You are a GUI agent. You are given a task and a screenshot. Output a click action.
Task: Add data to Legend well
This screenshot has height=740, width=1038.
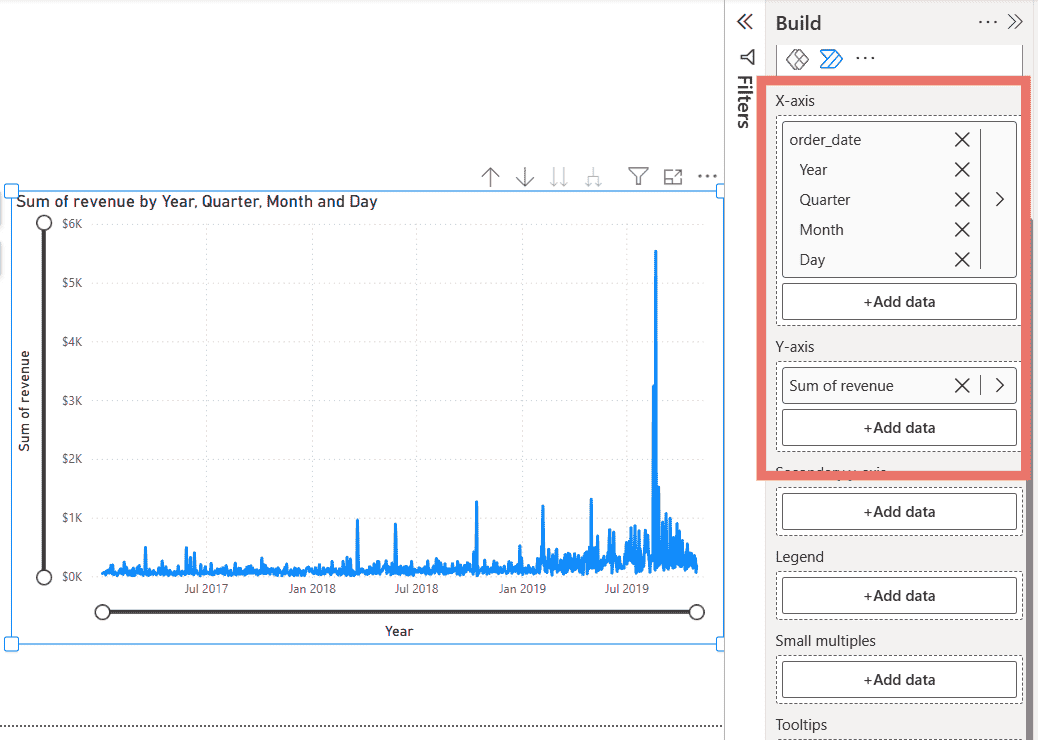point(899,596)
